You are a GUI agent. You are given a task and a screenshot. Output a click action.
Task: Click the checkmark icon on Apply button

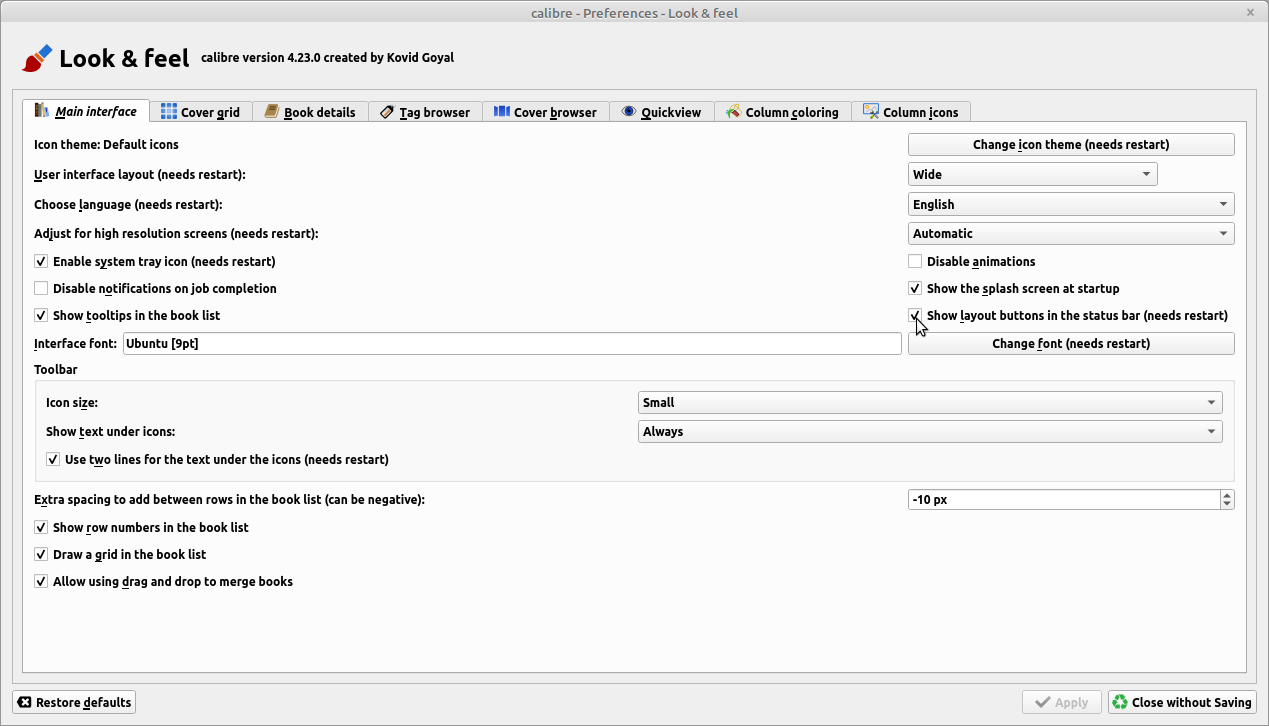(x=1043, y=702)
